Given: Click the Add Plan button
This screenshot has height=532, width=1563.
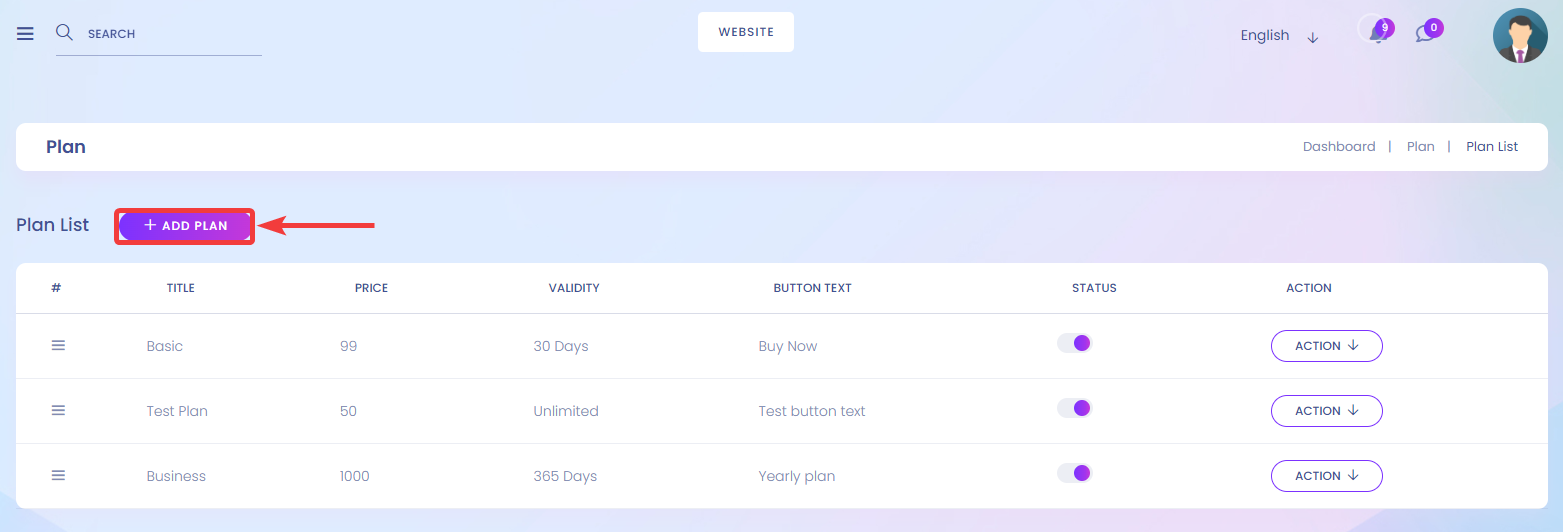Looking at the screenshot, I should [x=185, y=226].
